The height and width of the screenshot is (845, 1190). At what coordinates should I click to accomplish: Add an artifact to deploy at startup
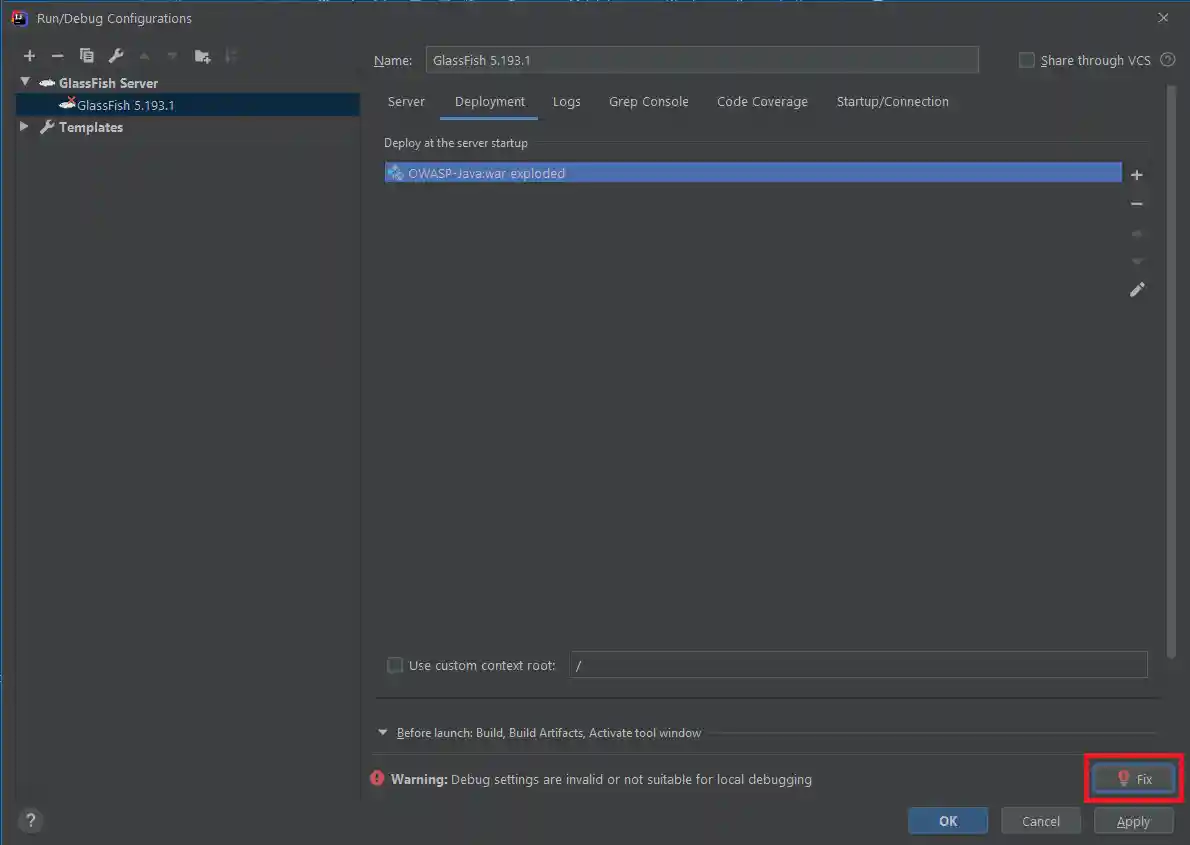coord(1136,174)
